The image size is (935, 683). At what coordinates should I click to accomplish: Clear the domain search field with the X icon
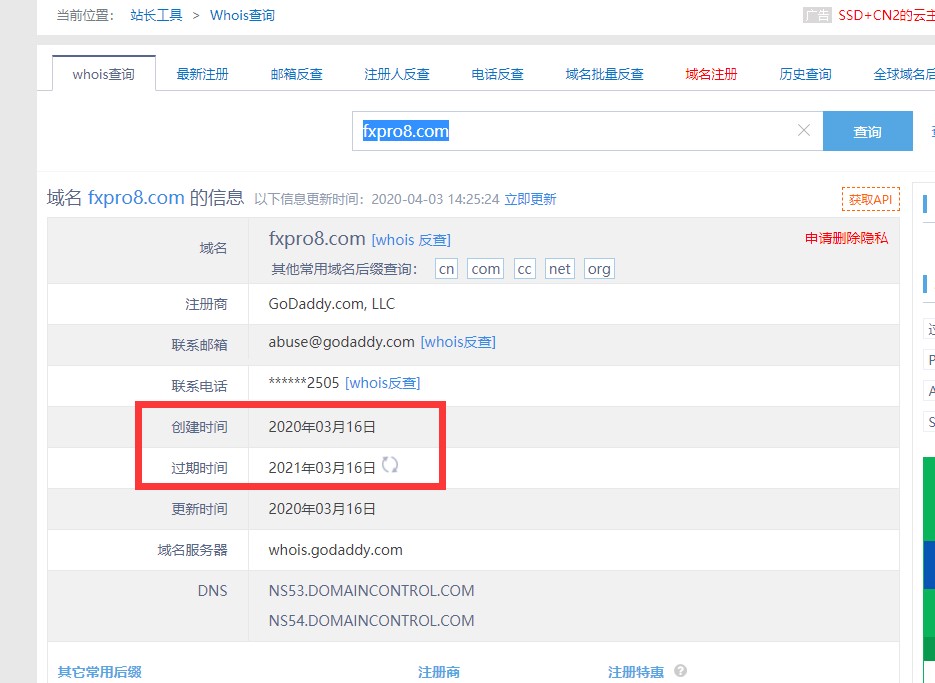(x=803, y=131)
